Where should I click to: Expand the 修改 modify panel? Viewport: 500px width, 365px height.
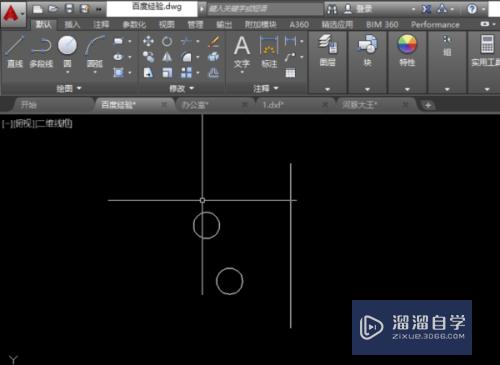pyautogui.click(x=181, y=88)
